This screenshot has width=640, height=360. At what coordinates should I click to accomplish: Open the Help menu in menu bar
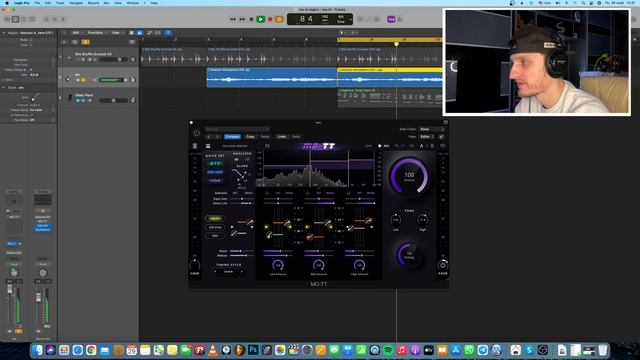(154, 3)
